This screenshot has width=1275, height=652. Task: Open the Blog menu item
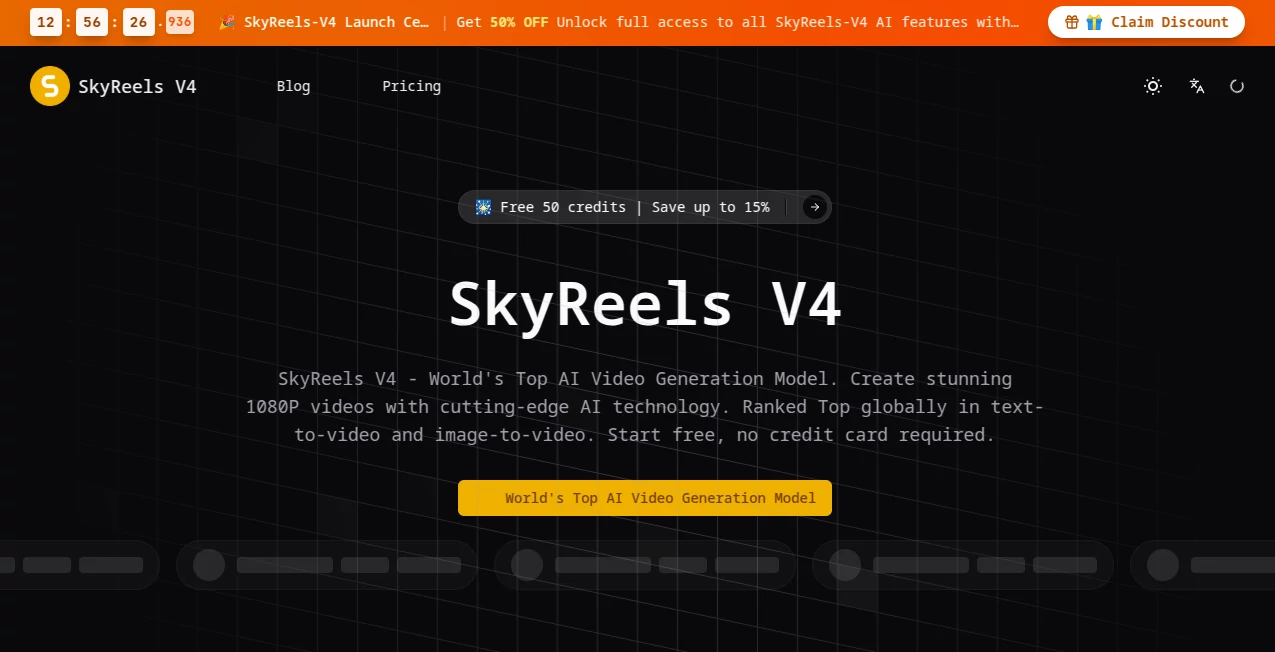(x=293, y=86)
